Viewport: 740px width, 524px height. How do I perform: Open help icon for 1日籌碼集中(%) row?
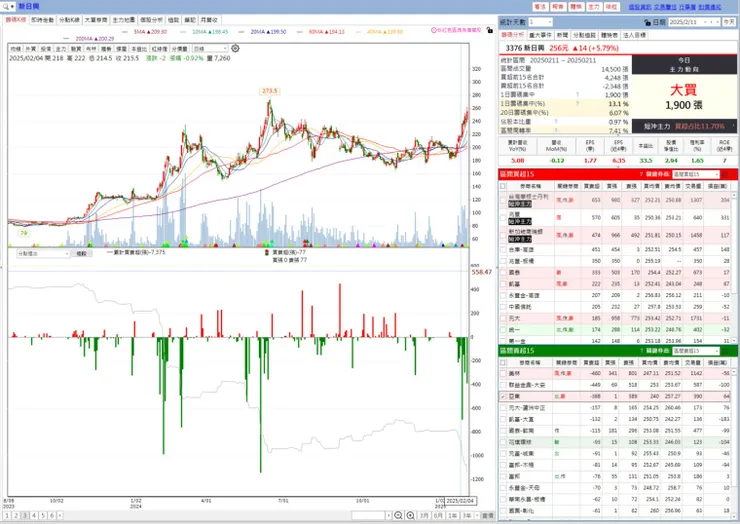point(577,103)
